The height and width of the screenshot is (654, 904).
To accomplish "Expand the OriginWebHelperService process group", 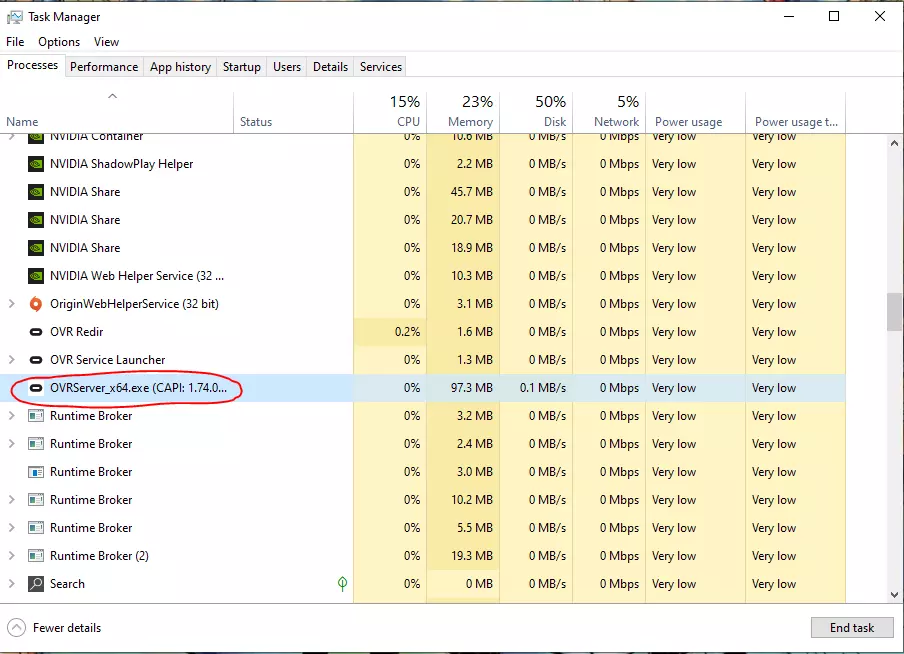I will 12,303.
